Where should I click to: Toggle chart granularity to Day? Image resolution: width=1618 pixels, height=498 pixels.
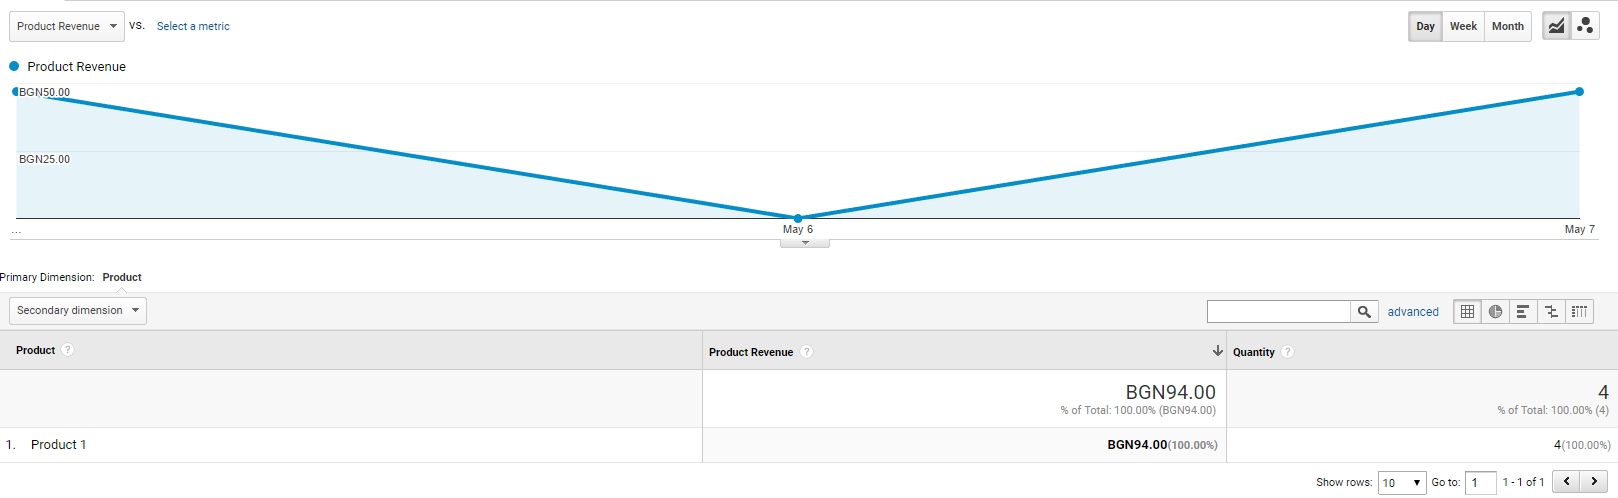tap(1425, 26)
